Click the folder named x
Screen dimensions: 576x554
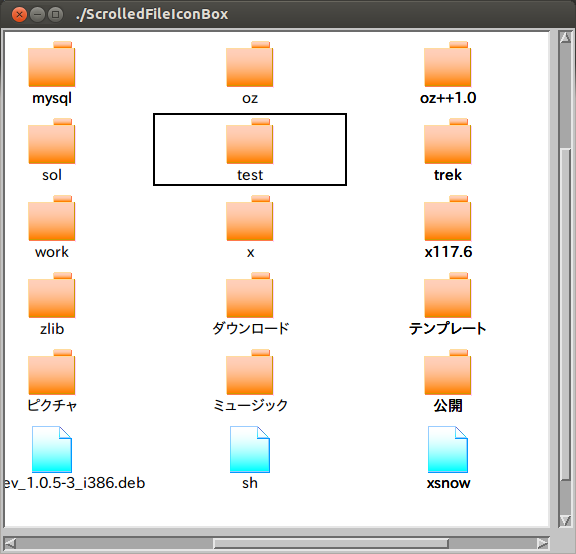pos(250,218)
